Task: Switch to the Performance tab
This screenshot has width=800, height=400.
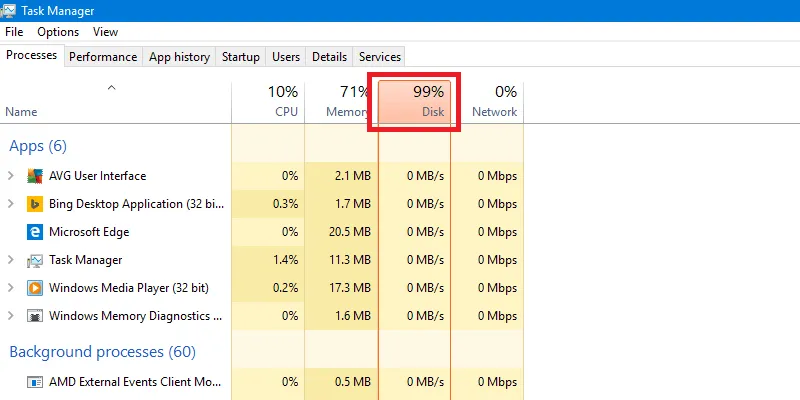Action: (x=103, y=57)
